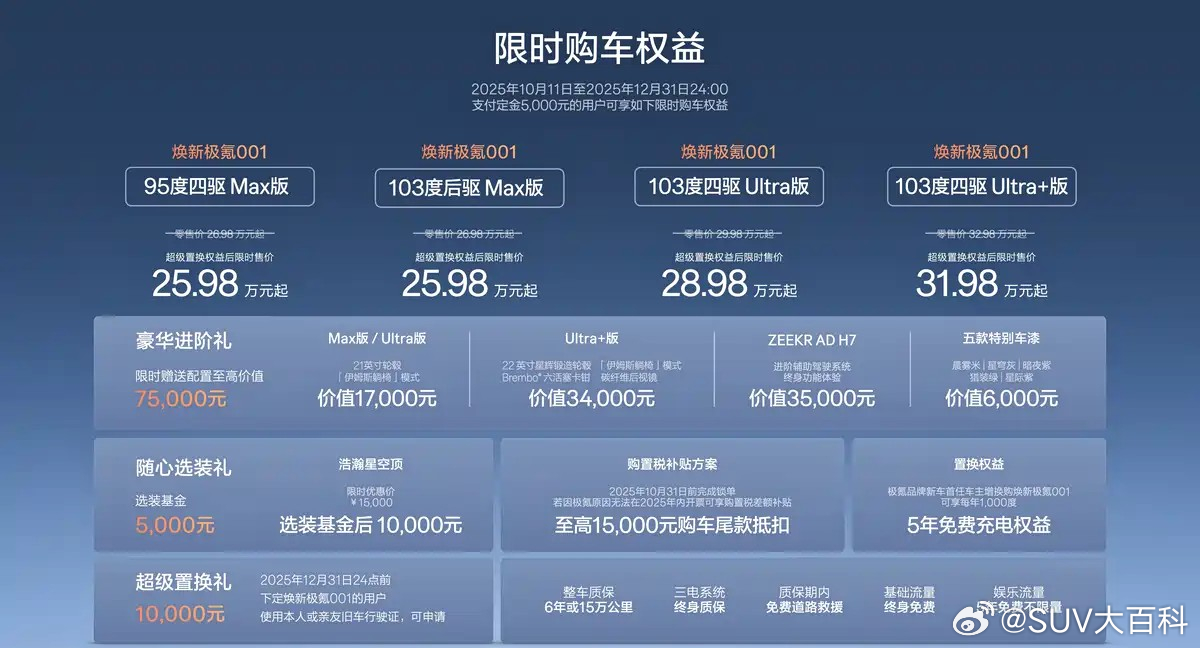
Task: Select the 103度四驱 Ultra版 trim box
Action: pyautogui.click(x=729, y=187)
